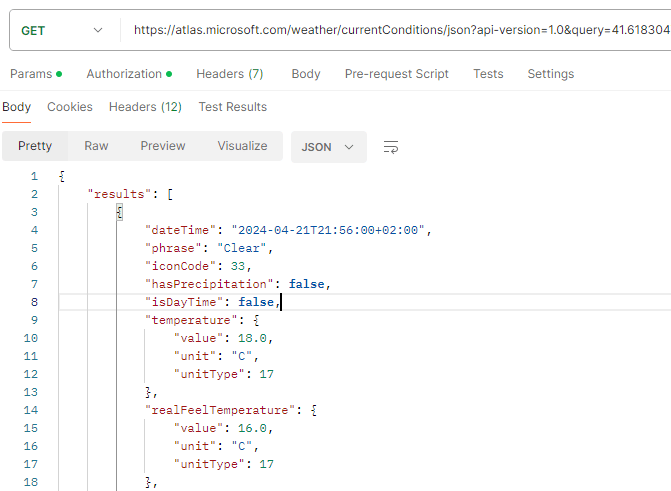Open the Test Results tab
This screenshot has width=671, height=491.
tap(232, 107)
